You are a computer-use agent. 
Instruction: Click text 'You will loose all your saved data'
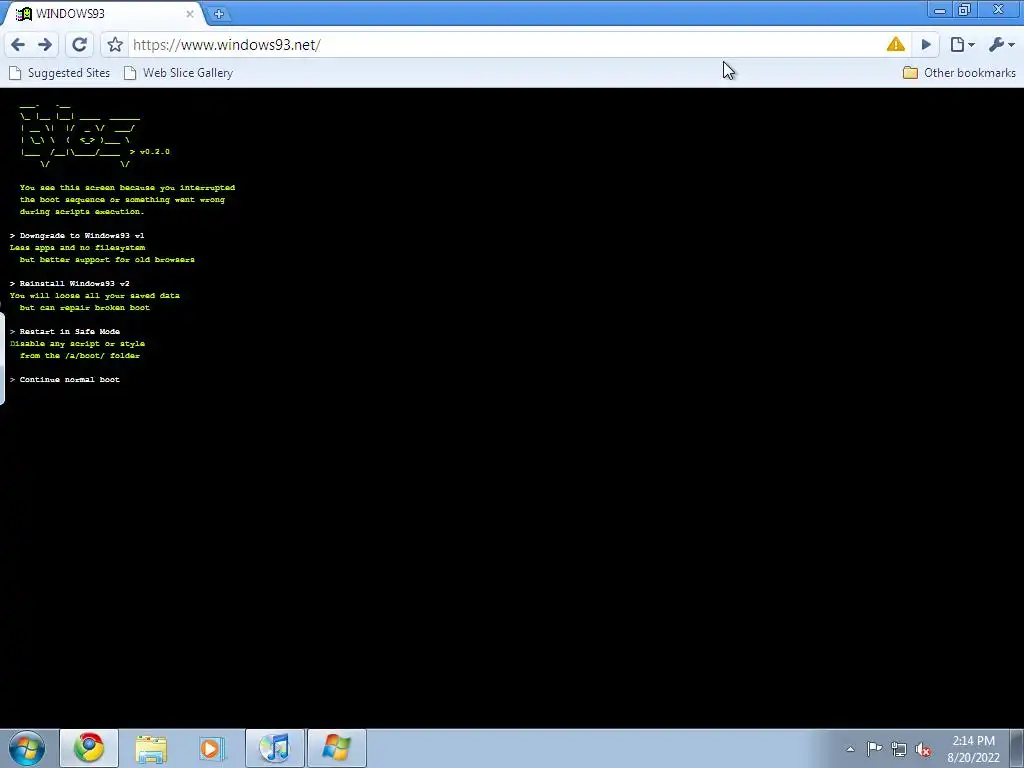pos(95,295)
